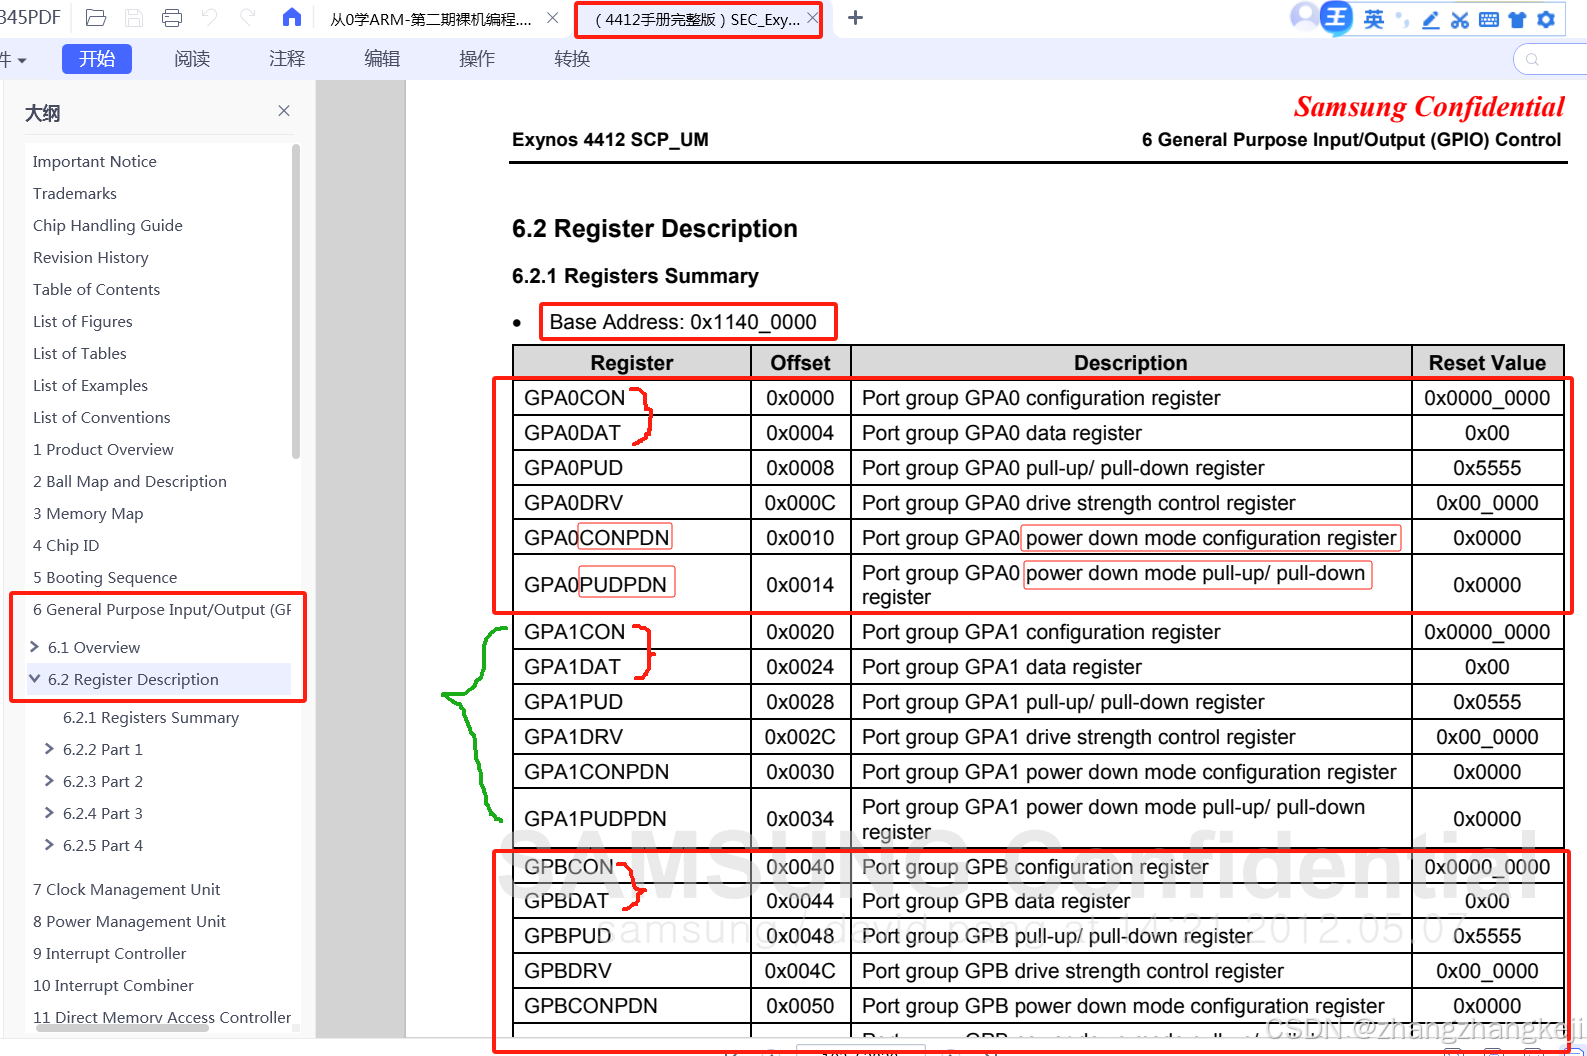Image resolution: width=1587 pixels, height=1056 pixels.
Task: Jump to Trademarks in outline
Action: point(75,193)
